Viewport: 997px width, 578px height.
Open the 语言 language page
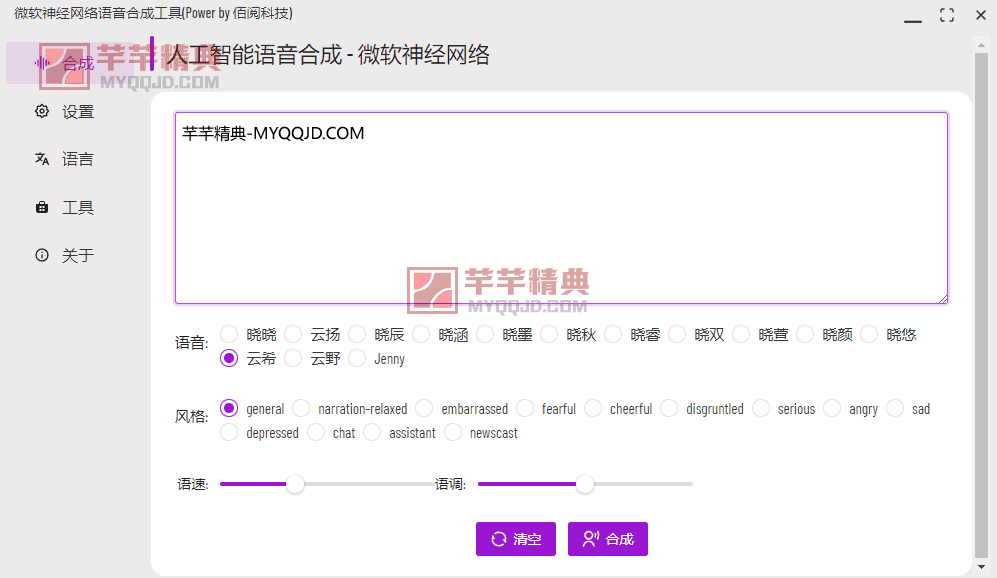(x=70, y=159)
